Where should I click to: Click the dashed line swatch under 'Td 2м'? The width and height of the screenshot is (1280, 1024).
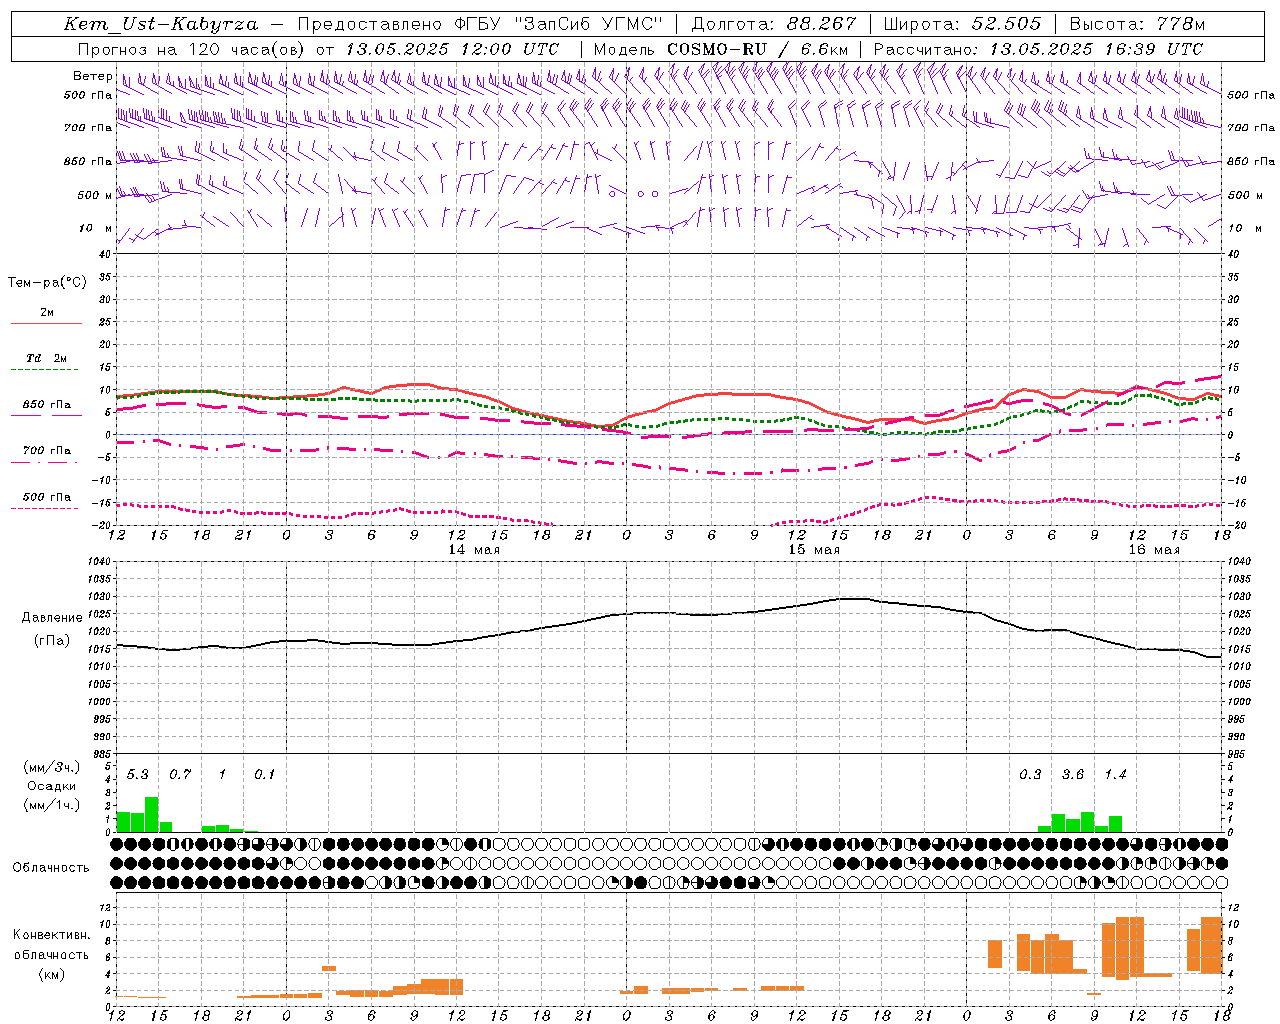[x=46, y=370]
